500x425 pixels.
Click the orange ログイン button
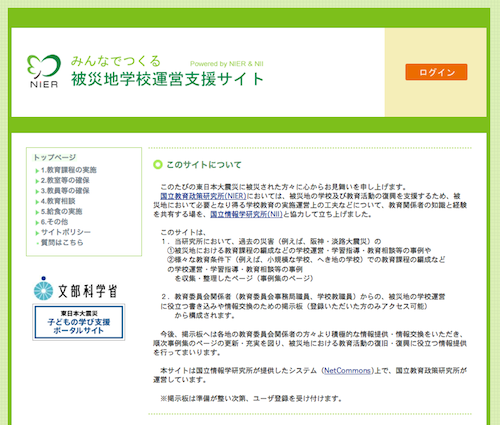tap(436, 72)
